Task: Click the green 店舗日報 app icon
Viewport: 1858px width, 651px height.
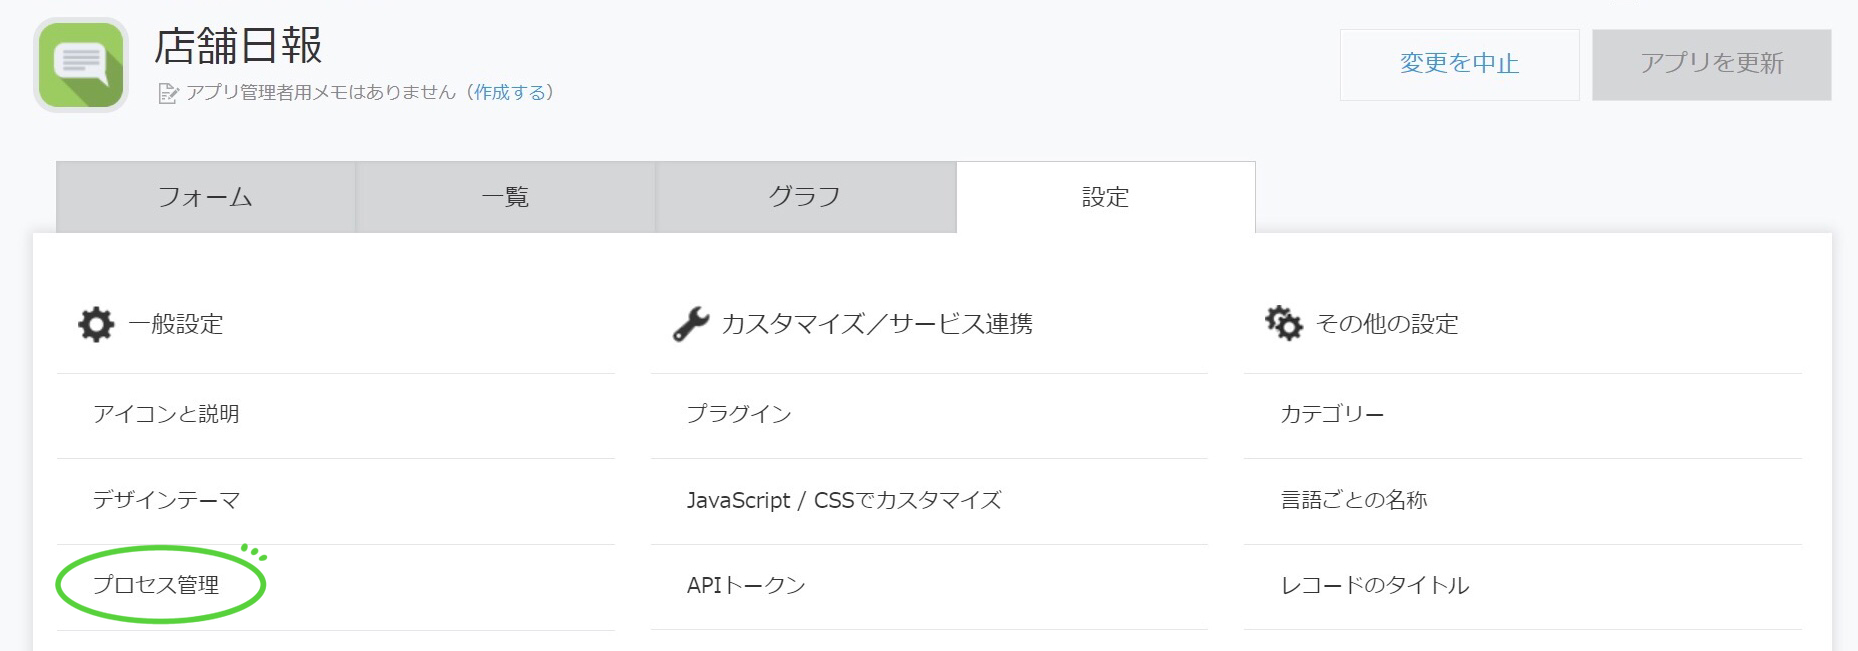Action: (81, 65)
